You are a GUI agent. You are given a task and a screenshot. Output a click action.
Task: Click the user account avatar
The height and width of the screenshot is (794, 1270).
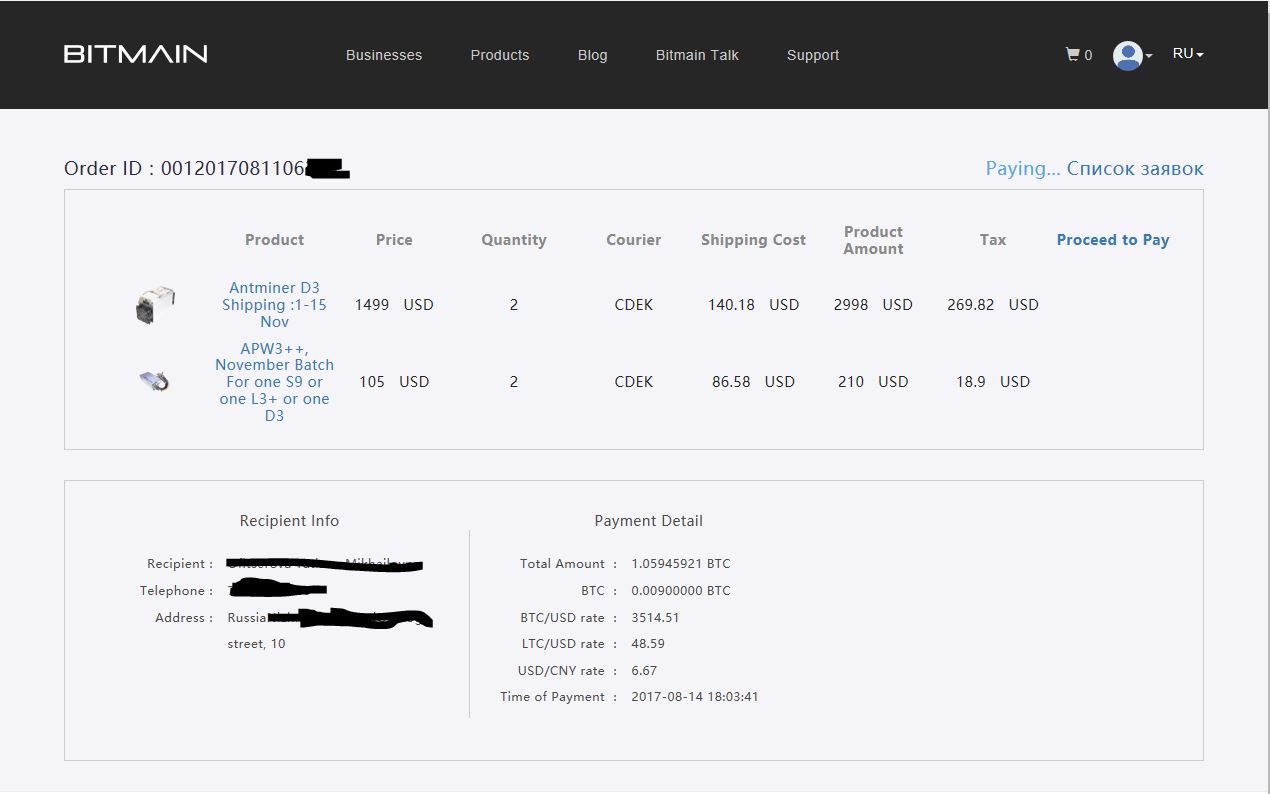tap(1127, 55)
